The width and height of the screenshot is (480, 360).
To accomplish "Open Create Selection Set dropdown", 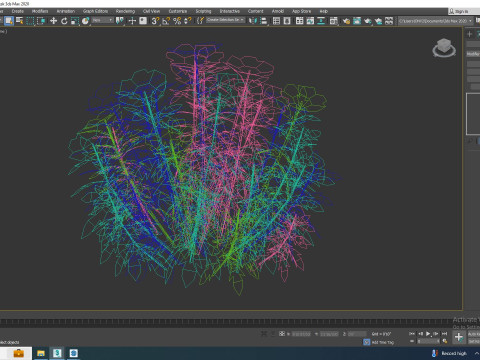I will pos(225,20).
